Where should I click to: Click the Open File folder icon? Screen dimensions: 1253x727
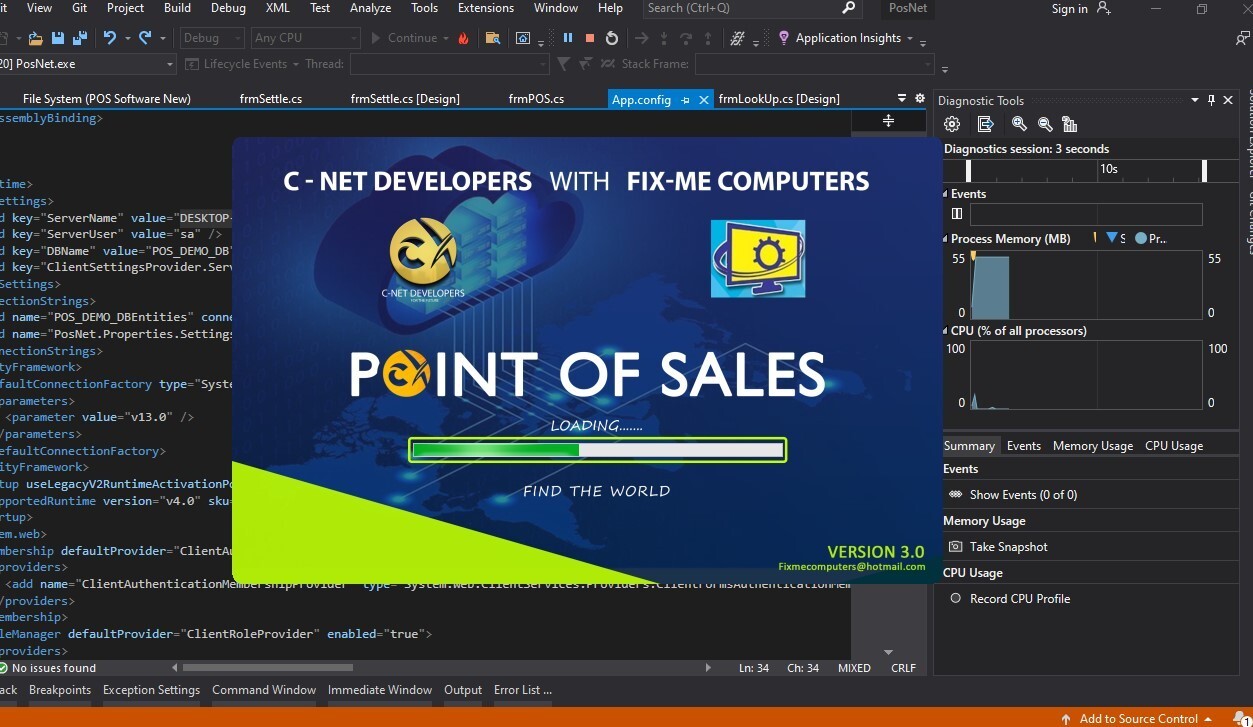(x=35, y=38)
